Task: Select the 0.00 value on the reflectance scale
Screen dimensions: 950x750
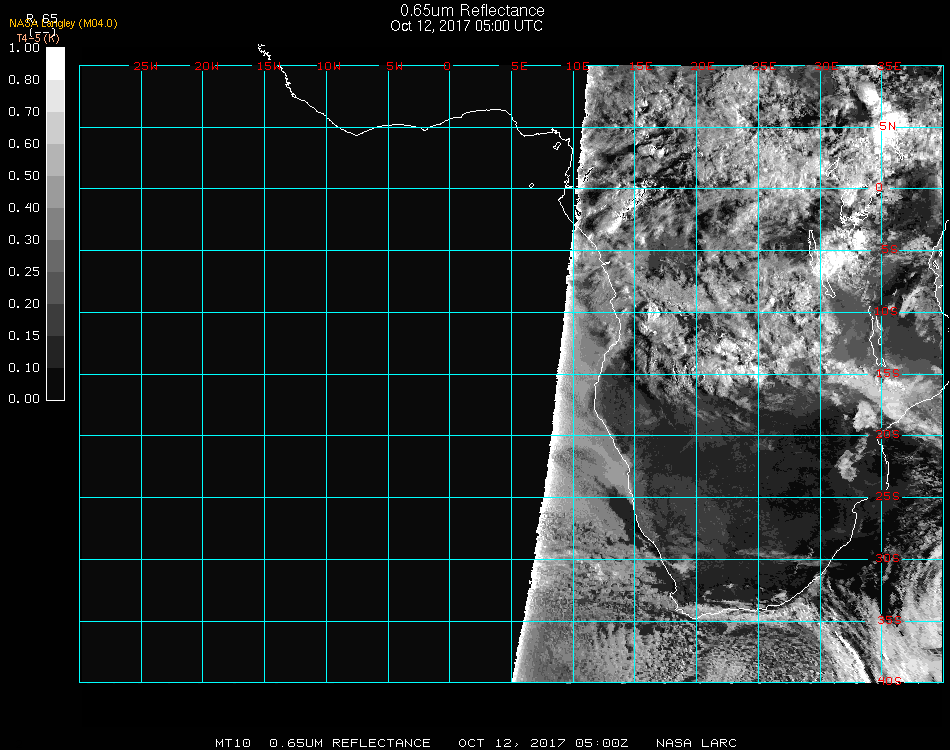Action: click(24, 399)
